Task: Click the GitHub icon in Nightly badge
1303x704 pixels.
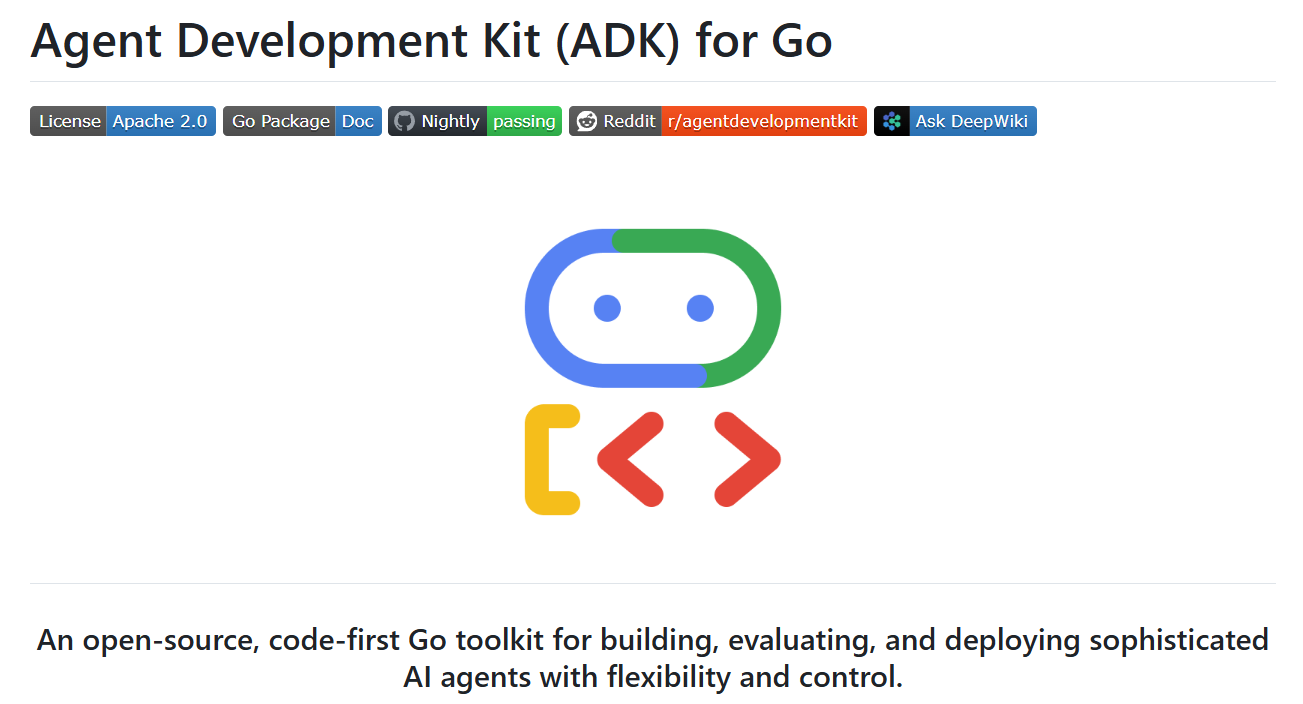Action: 404,121
